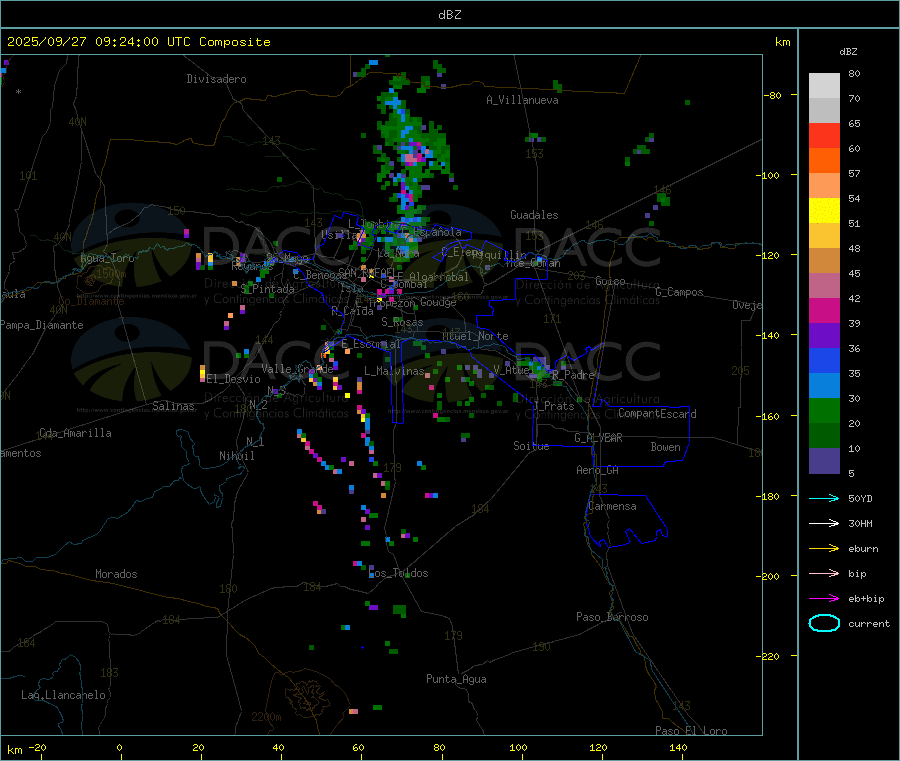Click the 'L_Malvinas' map label
This screenshot has width=900, height=761.
[394, 371]
